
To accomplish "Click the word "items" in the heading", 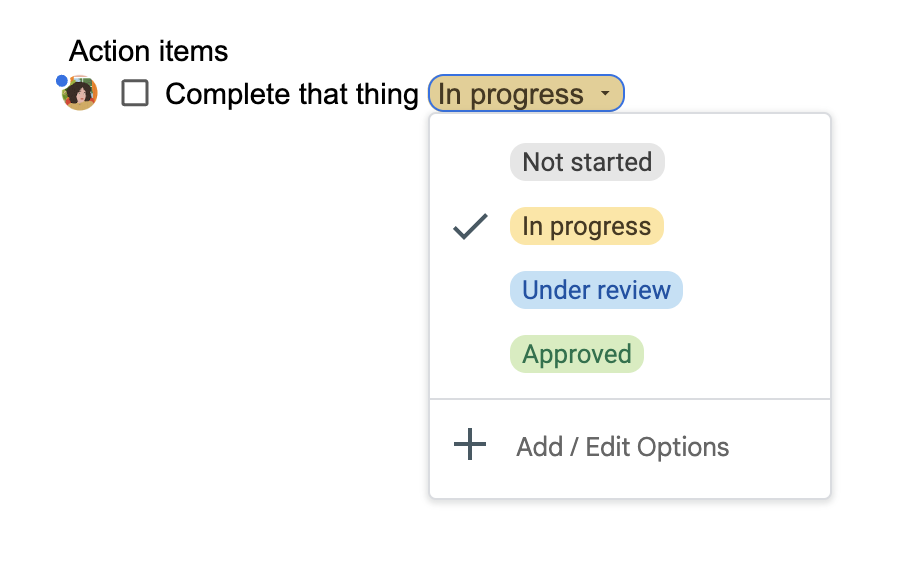I will (196, 51).
